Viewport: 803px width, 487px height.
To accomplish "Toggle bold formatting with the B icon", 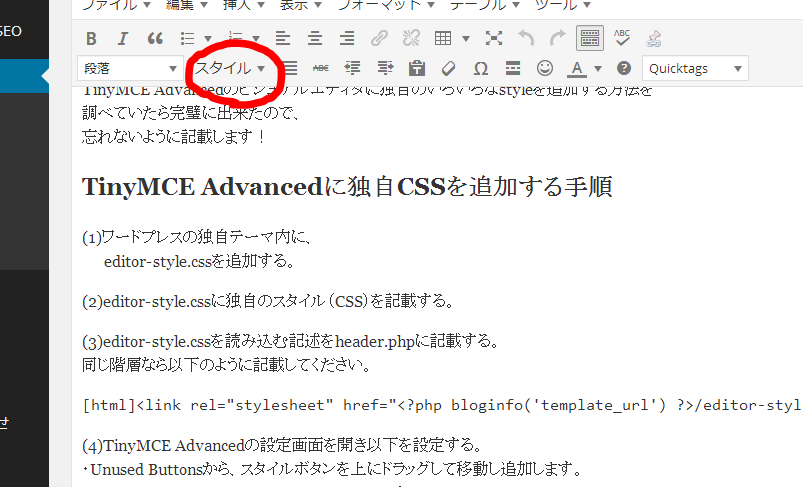I will coord(91,38).
